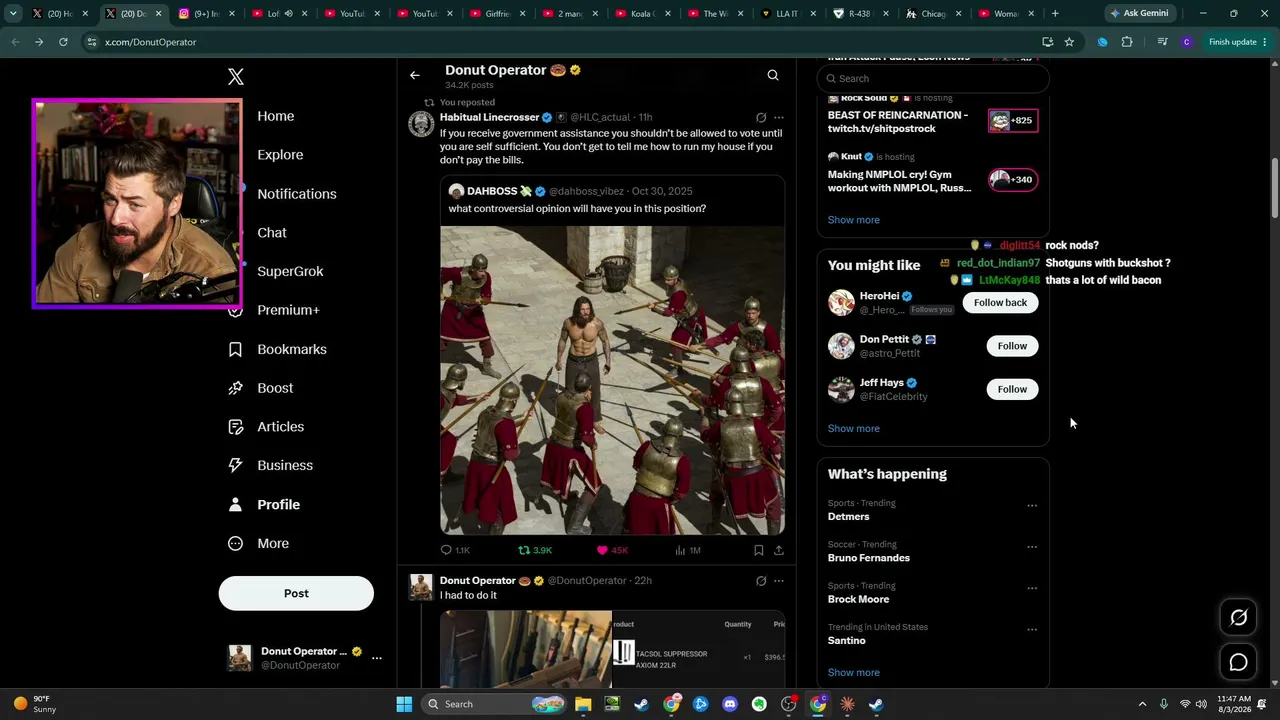This screenshot has width=1280, height=720.
Task: Show more live spaces below Knut
Action: pos(854,220)
